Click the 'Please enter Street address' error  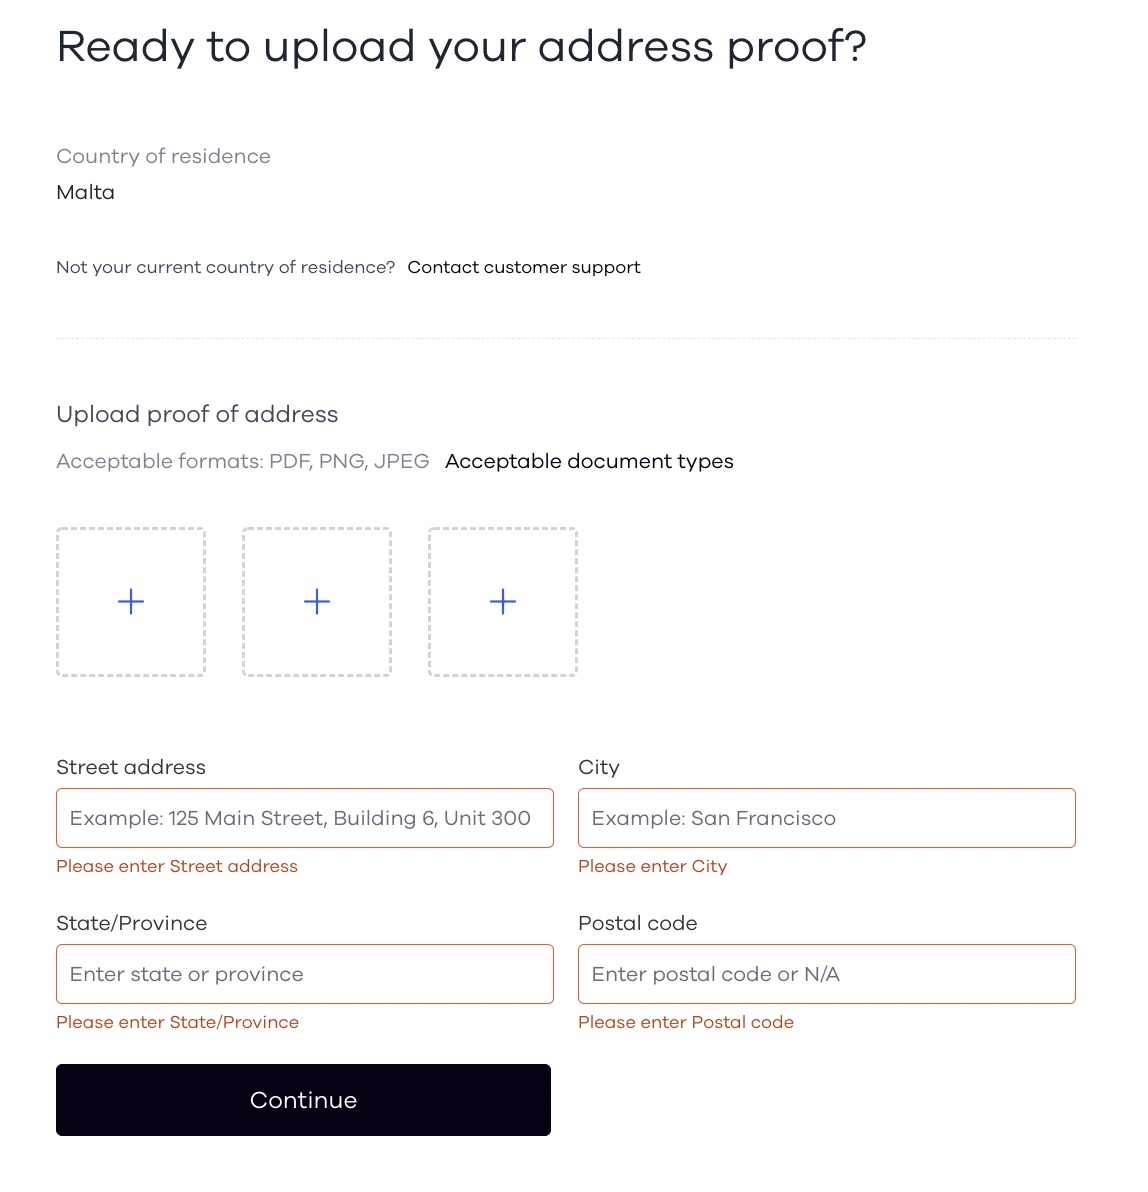coord(177,867)
